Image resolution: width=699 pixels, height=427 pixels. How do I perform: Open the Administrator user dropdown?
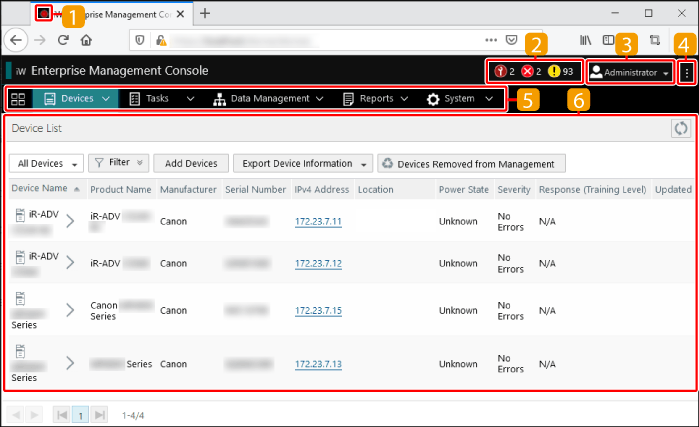coord(629,72)
